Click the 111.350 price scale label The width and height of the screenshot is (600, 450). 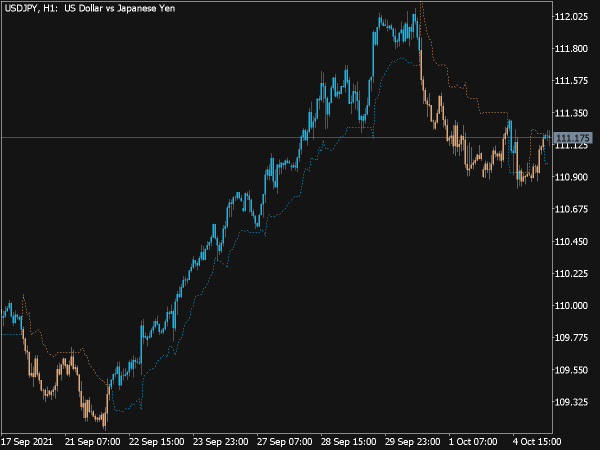[571, 113]
